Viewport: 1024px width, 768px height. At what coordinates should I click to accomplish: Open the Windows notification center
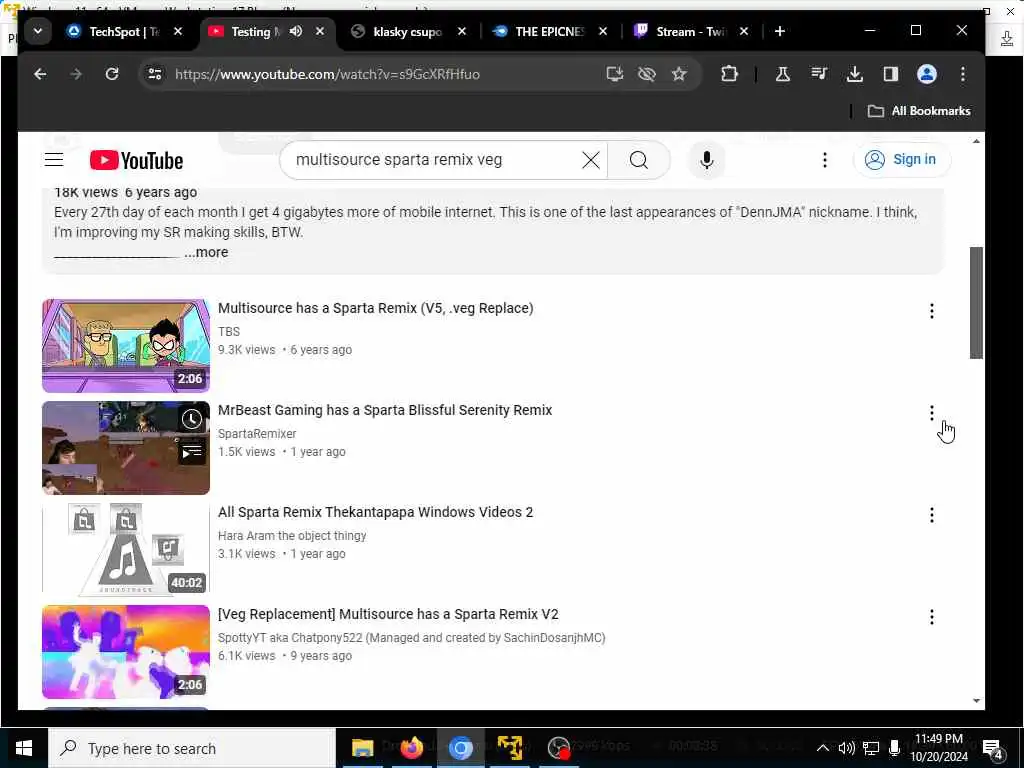993,748
